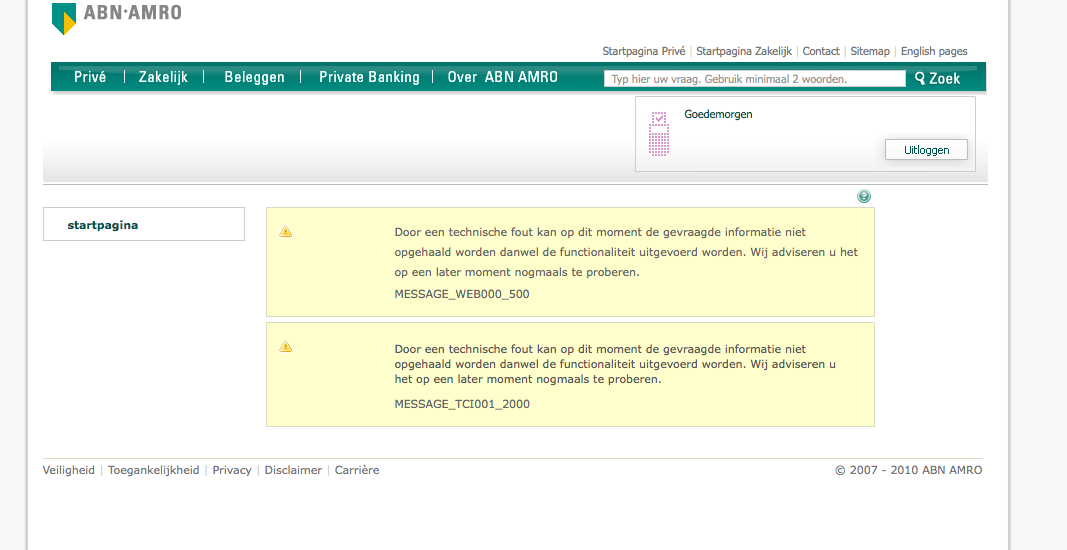Open the Privé menu
This screenshot has width=1067, height=550.
click(x=90, y=77)
